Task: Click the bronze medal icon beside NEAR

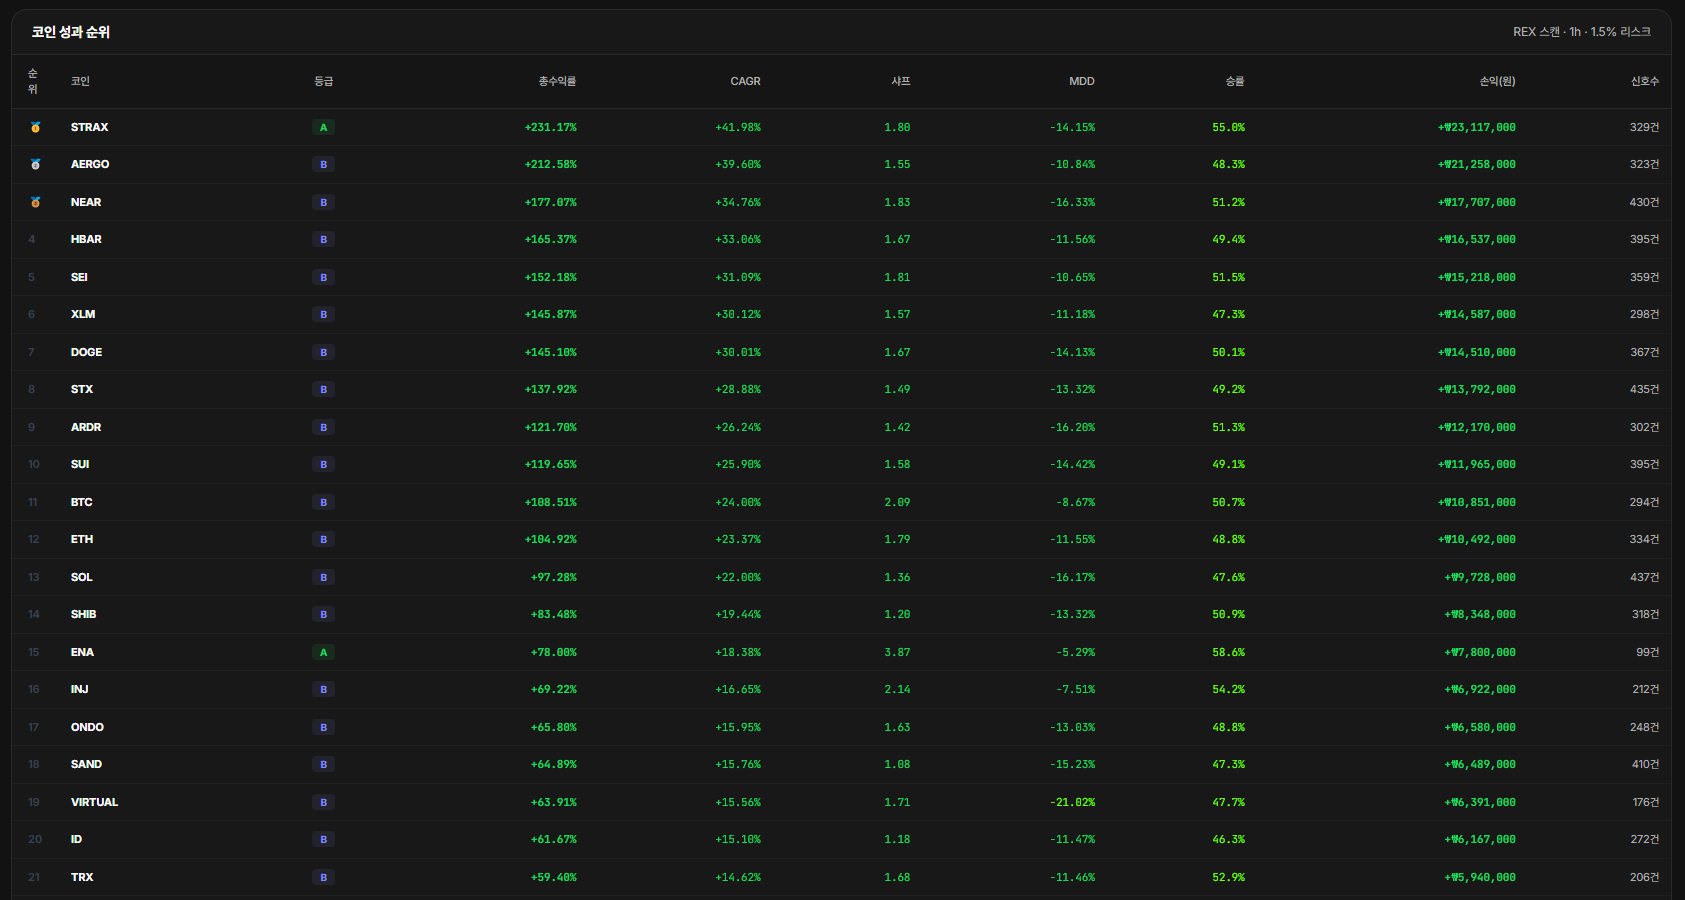Action: (35, 202)
